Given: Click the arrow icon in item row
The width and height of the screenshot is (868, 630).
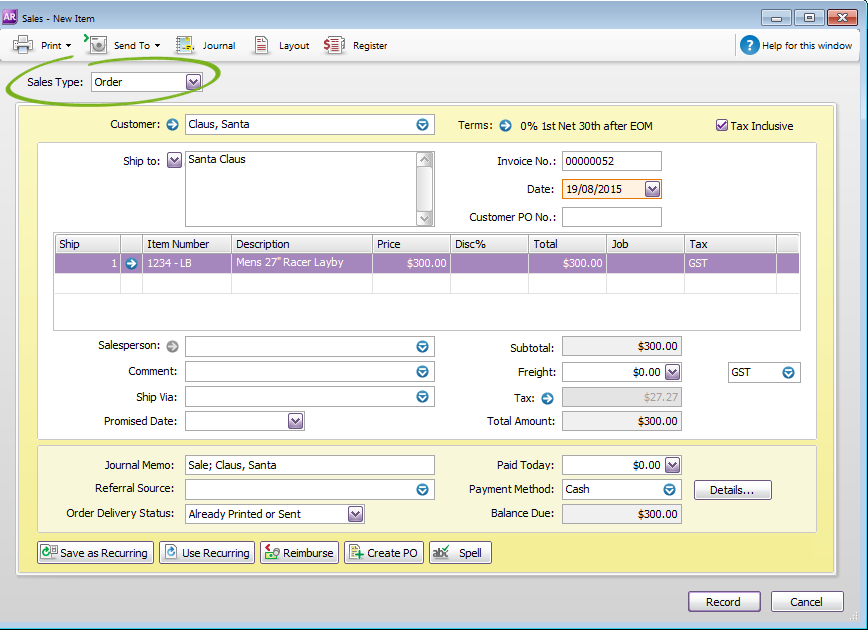Looking at the screenshot, I should pos(132,263).
